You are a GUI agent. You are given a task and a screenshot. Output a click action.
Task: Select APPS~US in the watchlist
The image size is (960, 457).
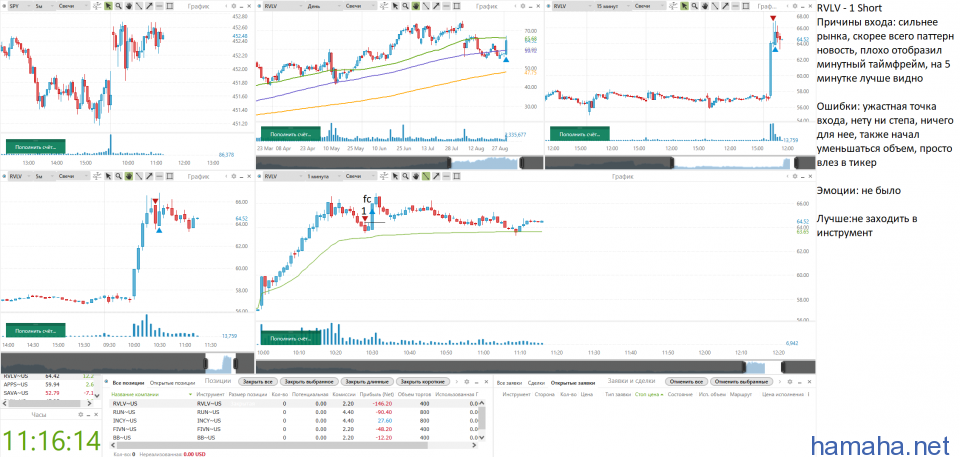click(48, 384)
